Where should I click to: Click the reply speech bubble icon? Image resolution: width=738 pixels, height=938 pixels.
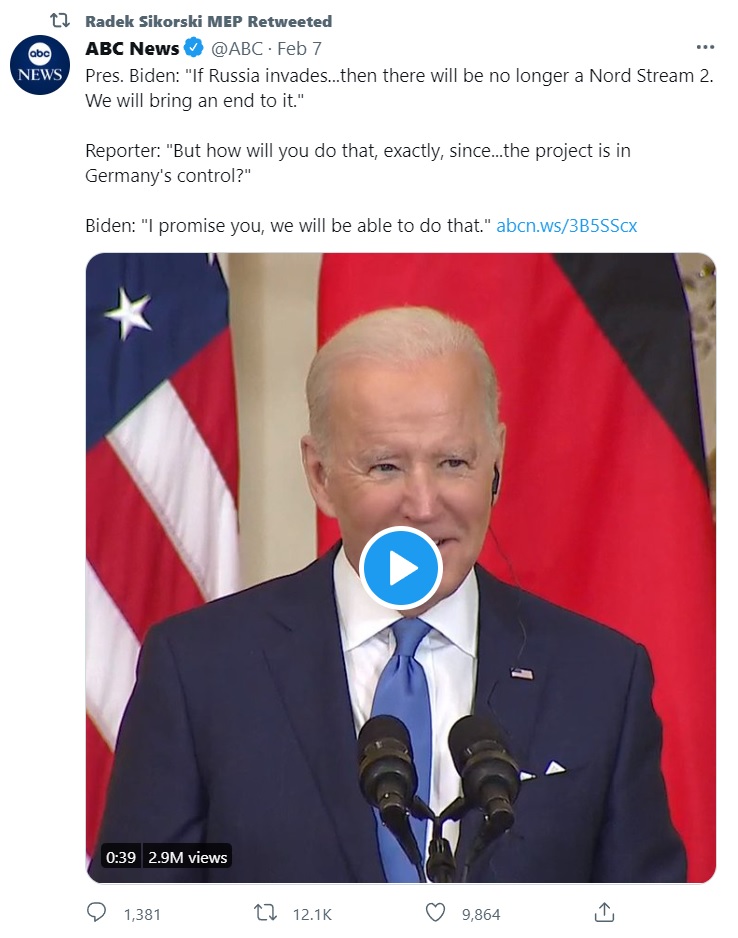click(x=96, y=913)
